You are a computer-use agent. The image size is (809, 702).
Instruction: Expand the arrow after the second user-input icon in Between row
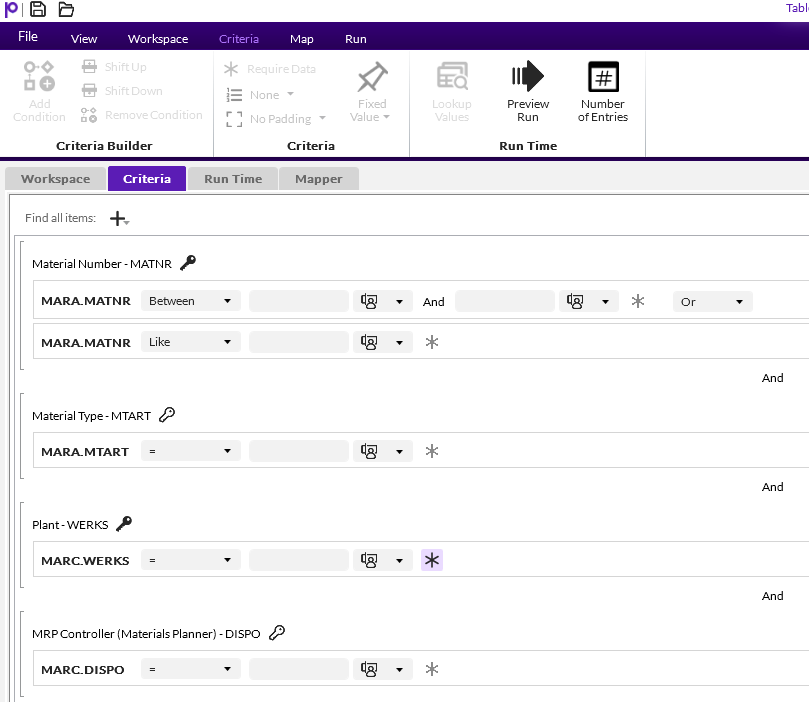605,302
